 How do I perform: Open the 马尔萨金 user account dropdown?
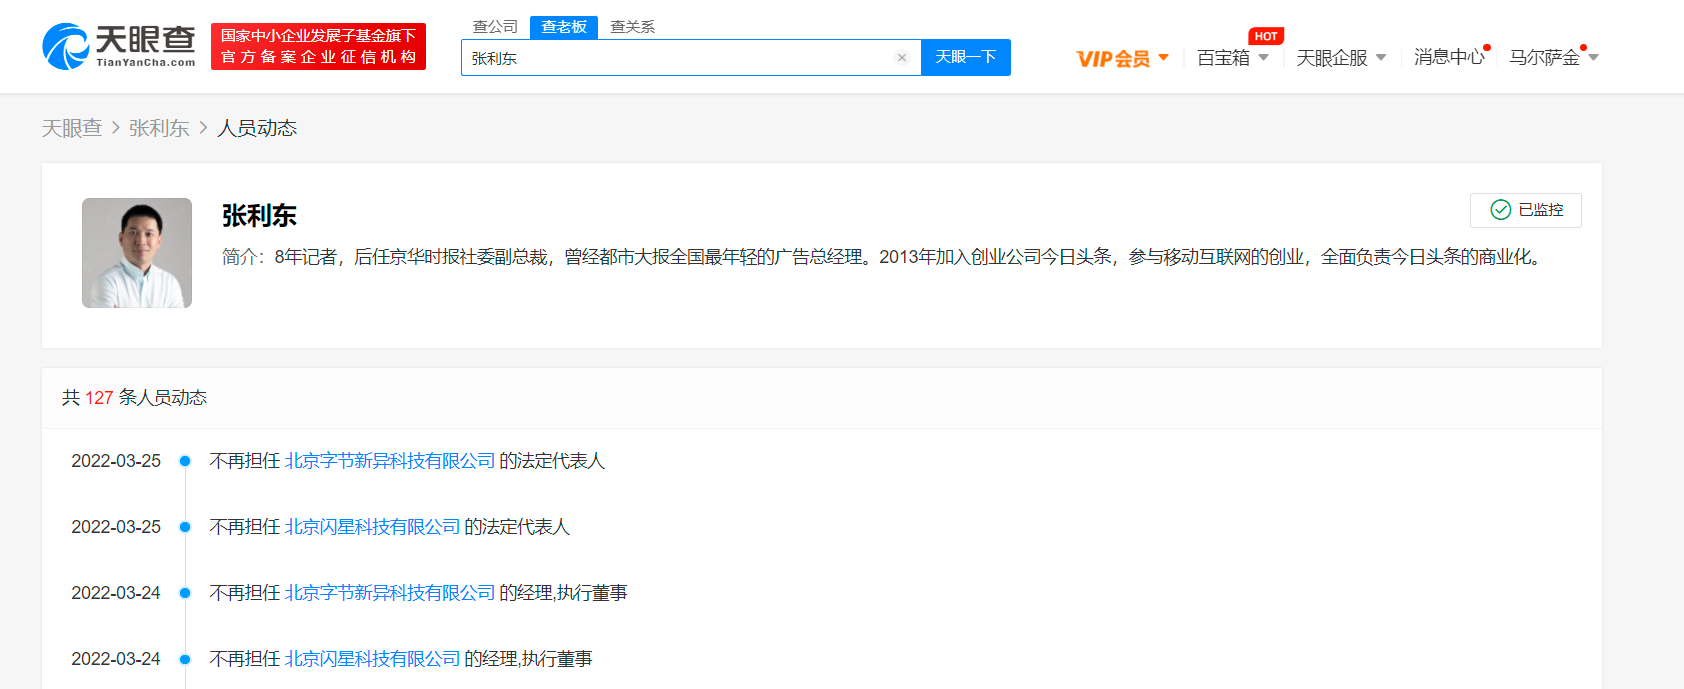1553,57
